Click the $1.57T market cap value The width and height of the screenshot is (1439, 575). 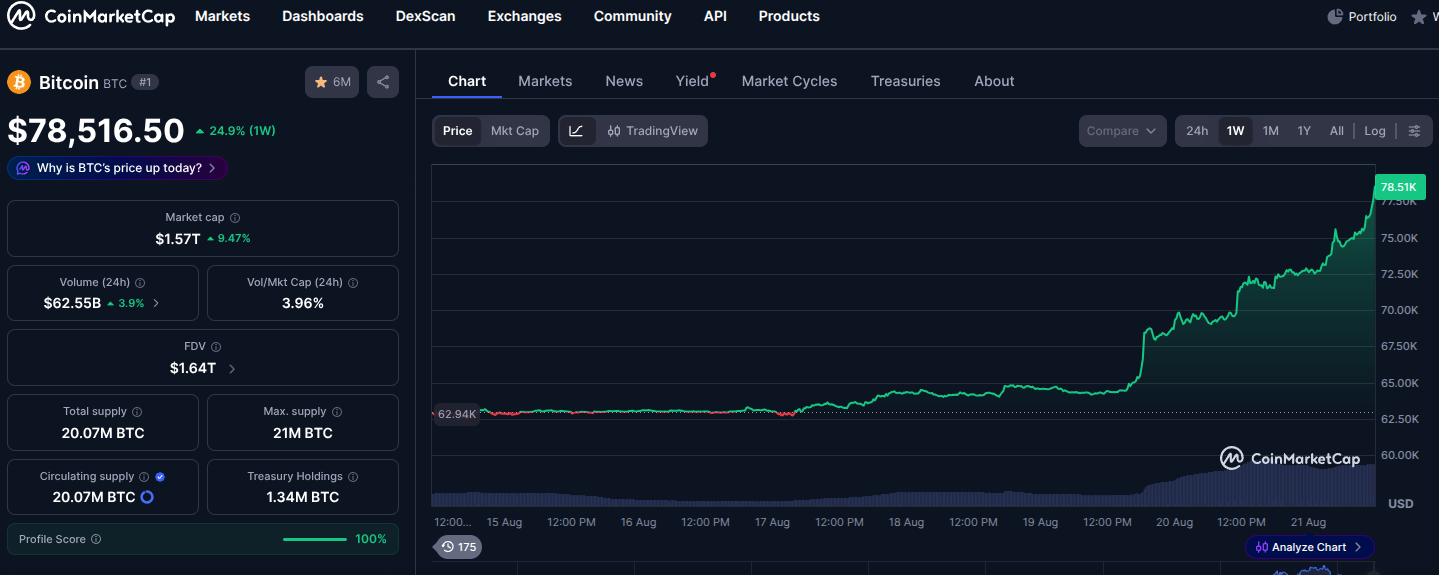click(x=178, y=238)
